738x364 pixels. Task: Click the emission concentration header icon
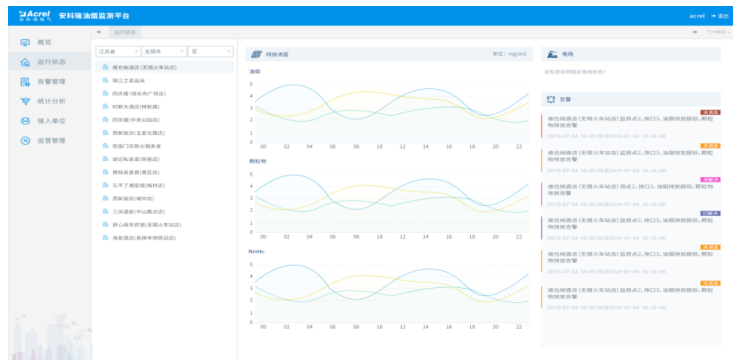coord(256,54)
